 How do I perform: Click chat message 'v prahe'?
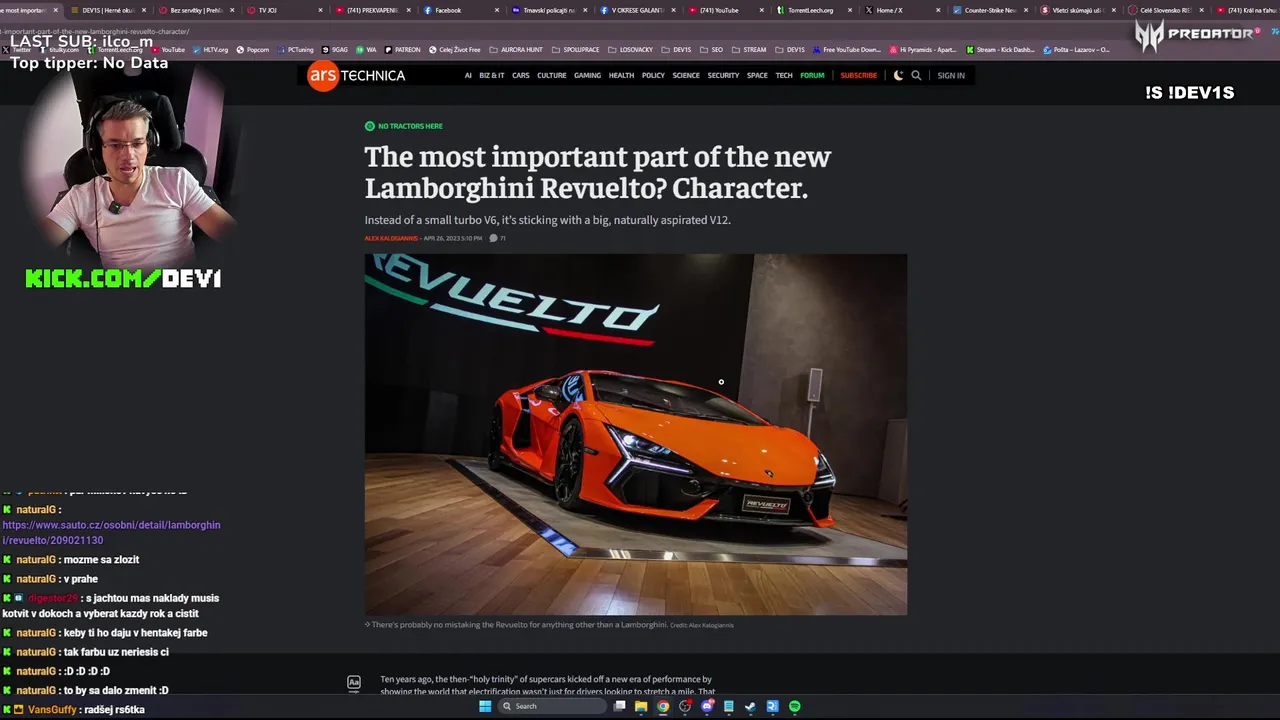(x=80, y=579)
